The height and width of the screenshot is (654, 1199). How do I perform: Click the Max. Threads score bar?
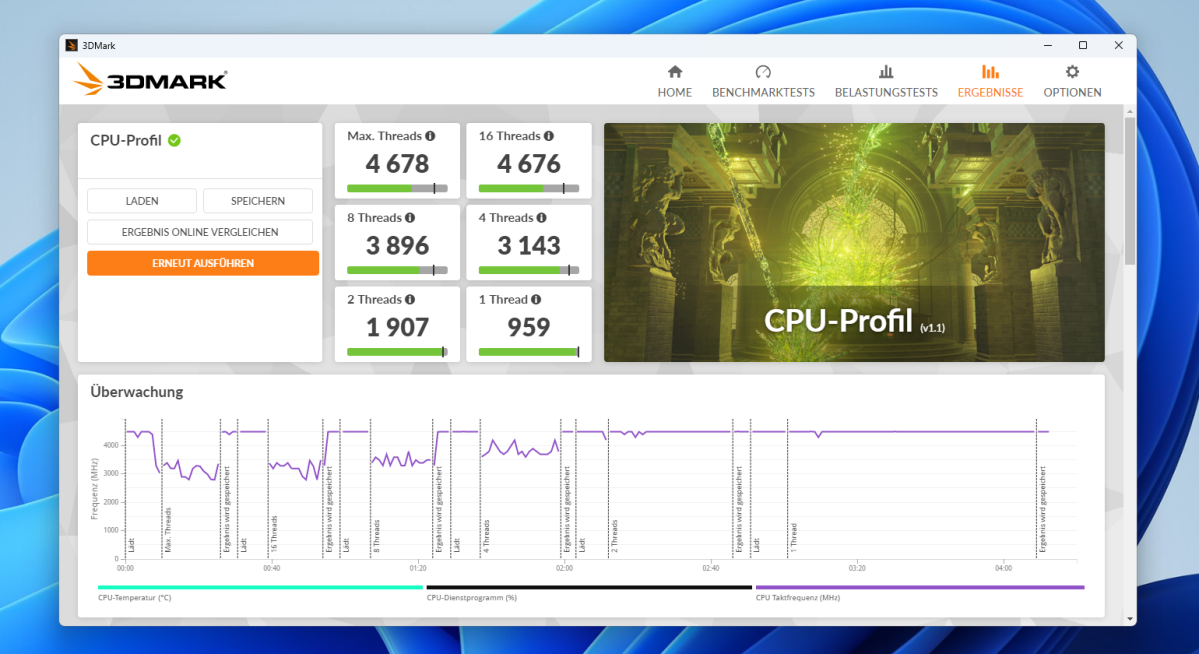[397, 188]
